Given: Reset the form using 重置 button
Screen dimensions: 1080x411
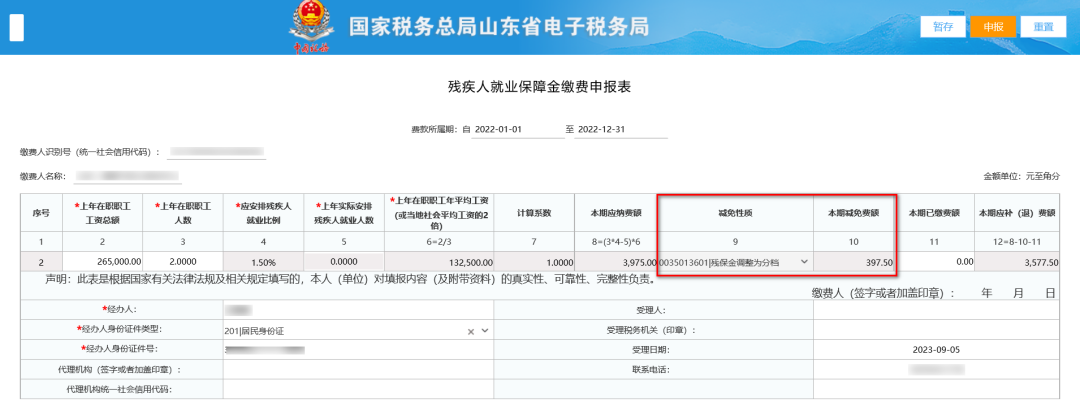Looking at the screenshot, I should tap(1043, 27).
